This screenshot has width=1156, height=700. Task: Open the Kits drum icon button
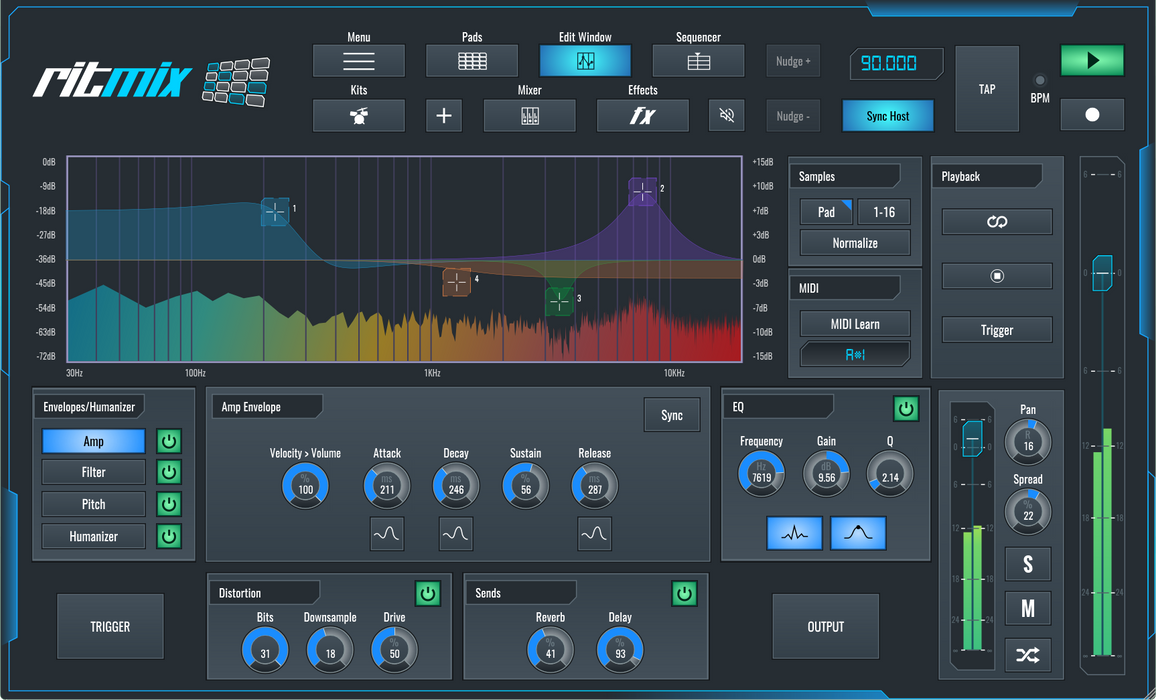point(358,116)
